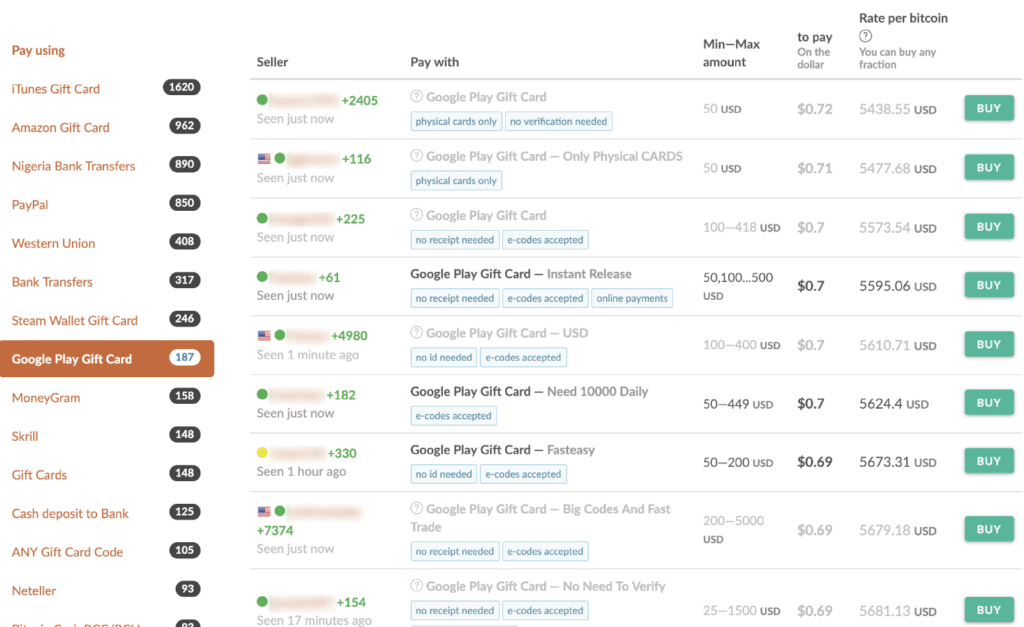Click the no verification needed tag

558,121
